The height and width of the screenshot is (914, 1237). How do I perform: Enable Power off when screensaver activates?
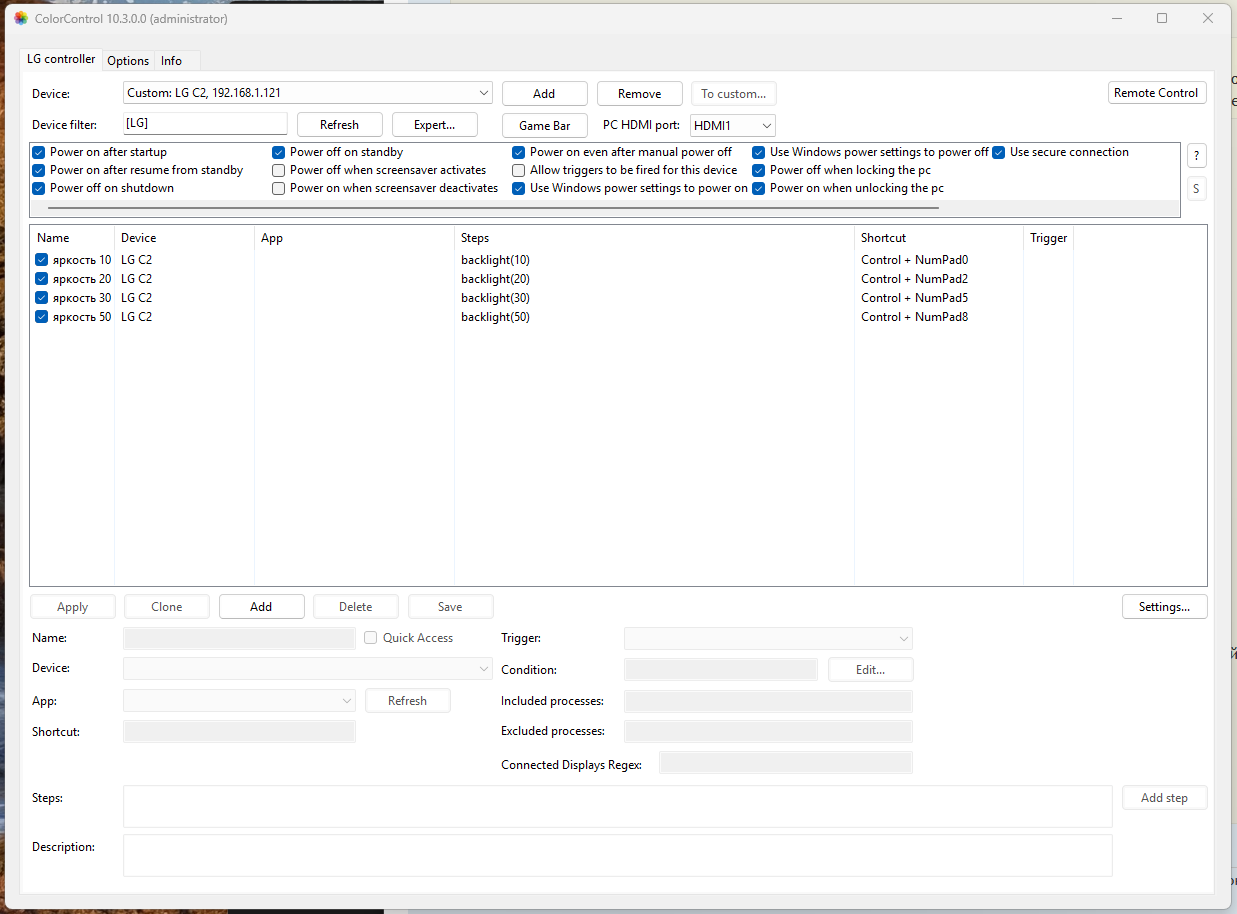(x=279, y=170)
